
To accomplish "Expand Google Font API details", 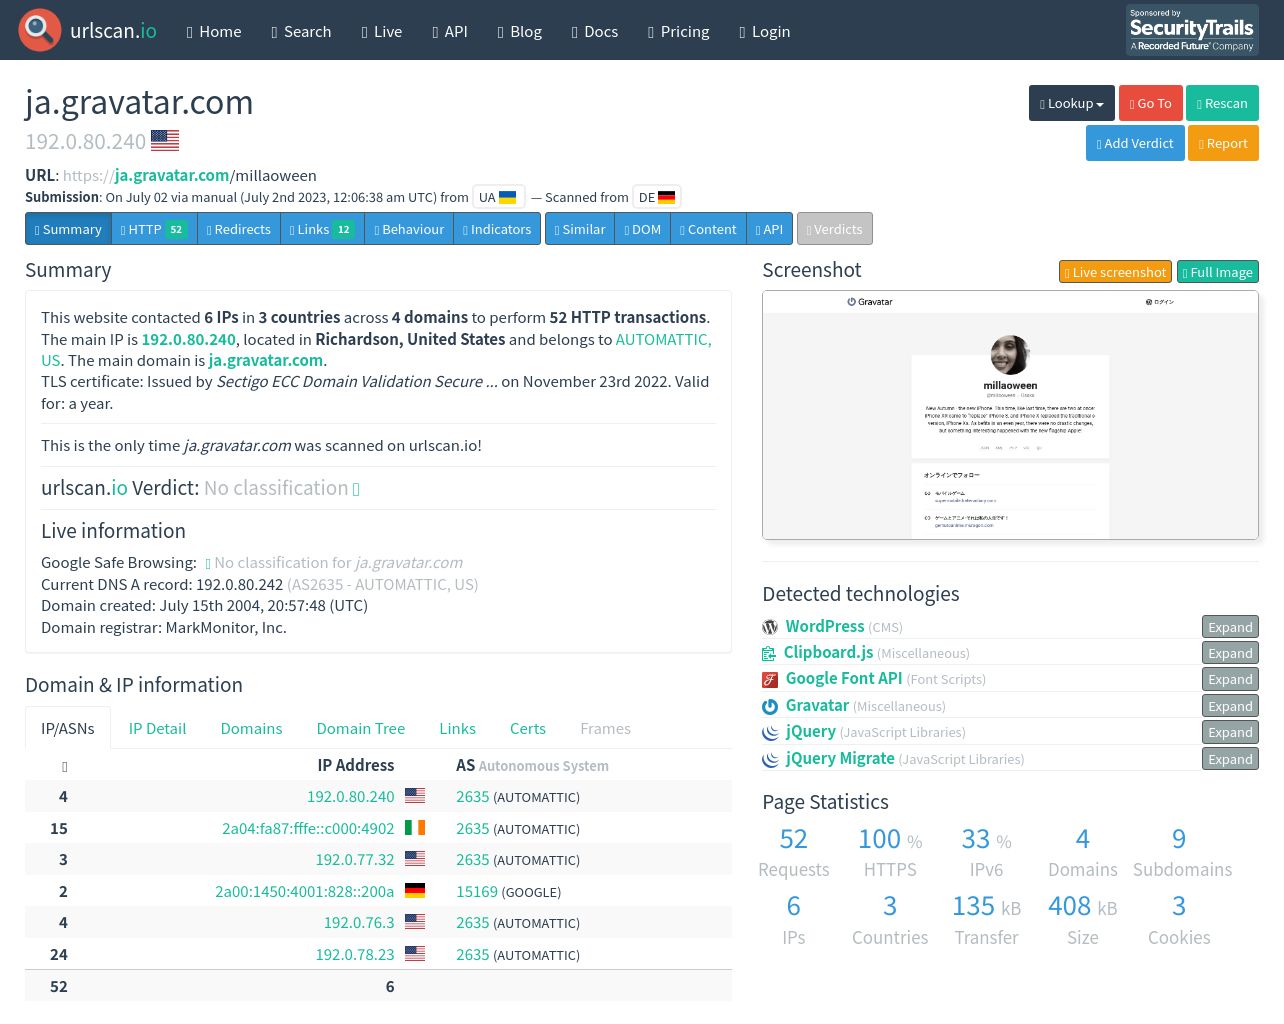I will 1230,679.
